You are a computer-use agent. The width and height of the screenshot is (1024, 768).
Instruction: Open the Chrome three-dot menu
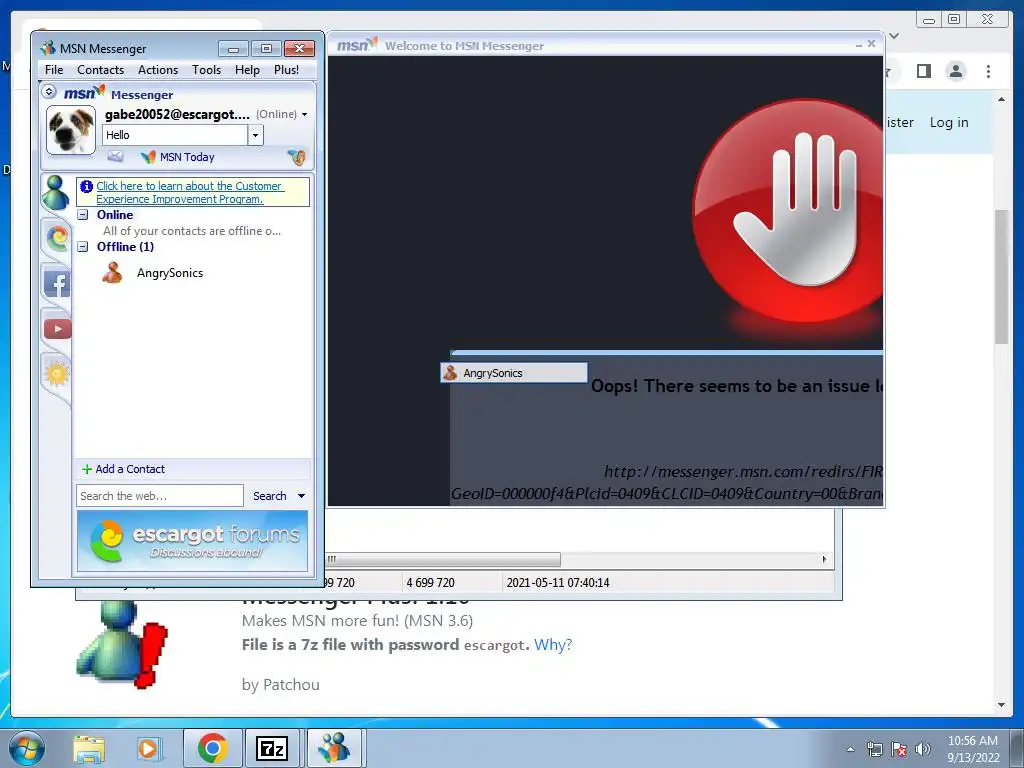[988, 71]
